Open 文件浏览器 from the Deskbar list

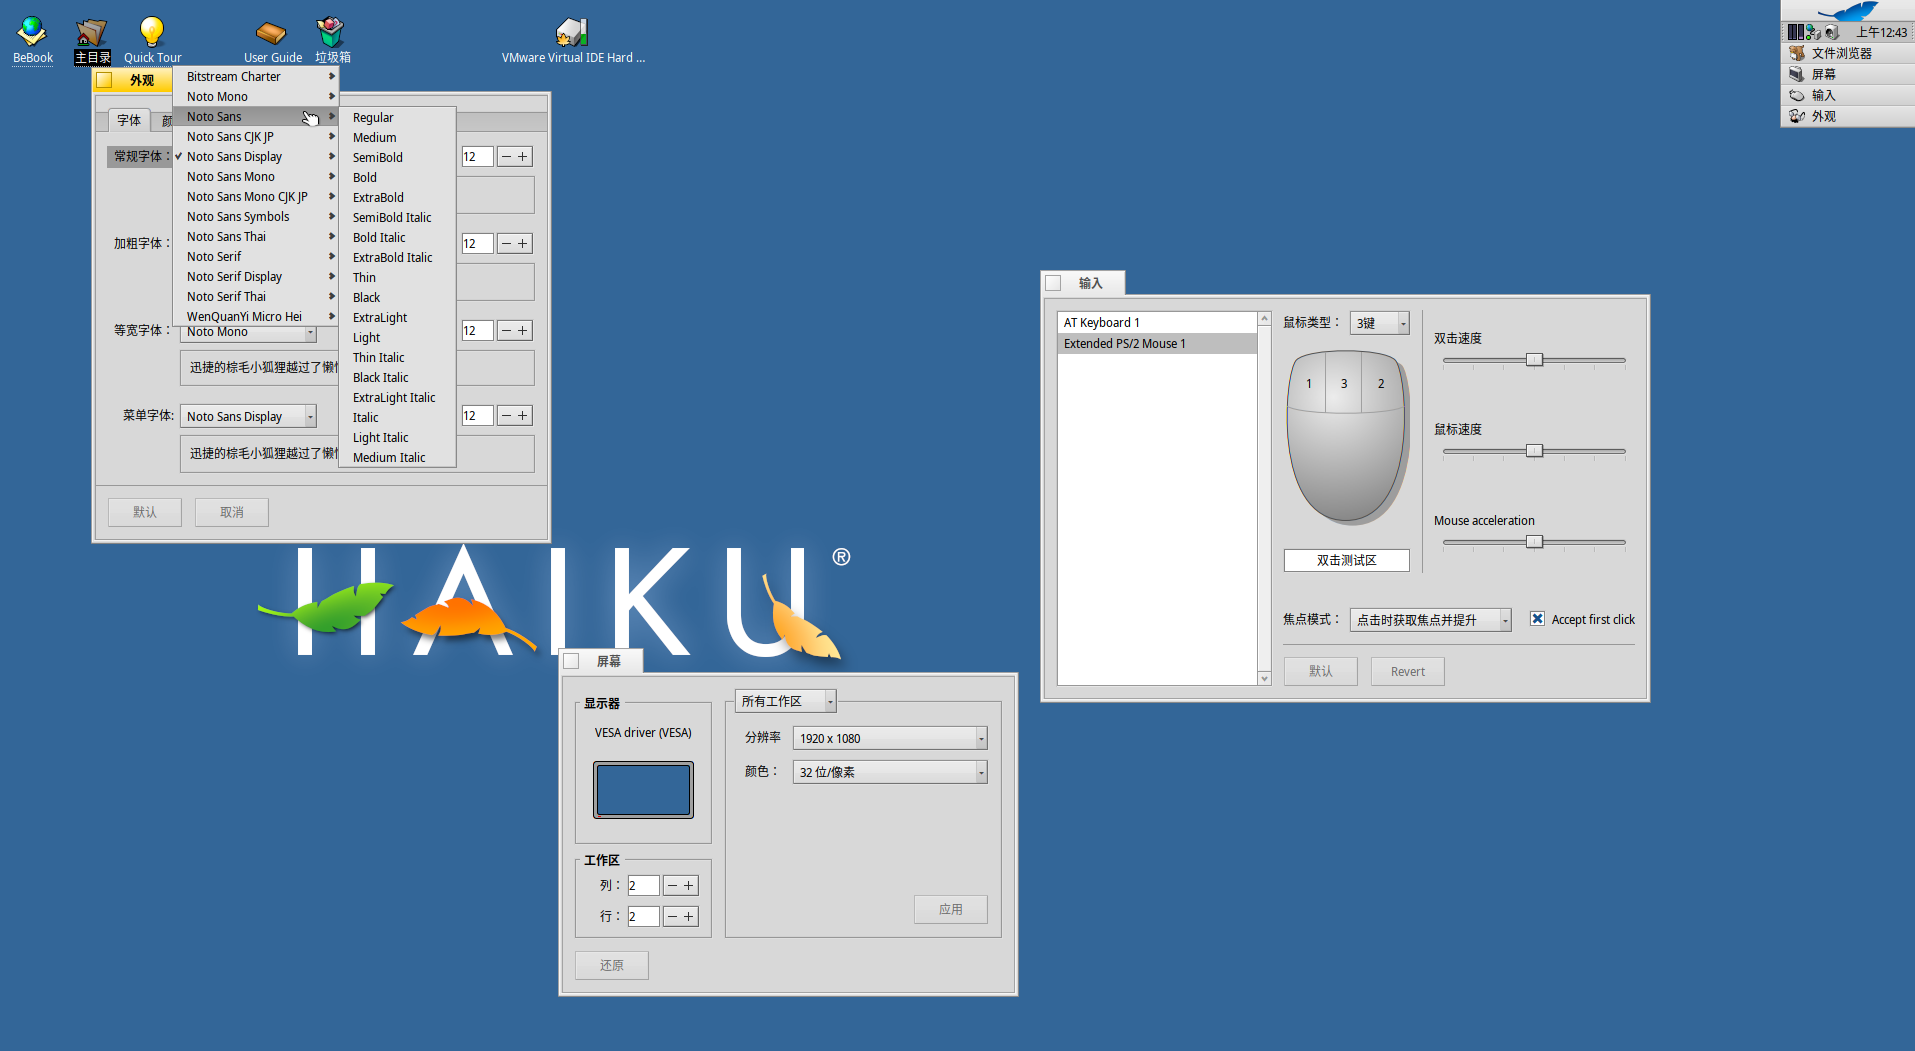(1845, 53)
